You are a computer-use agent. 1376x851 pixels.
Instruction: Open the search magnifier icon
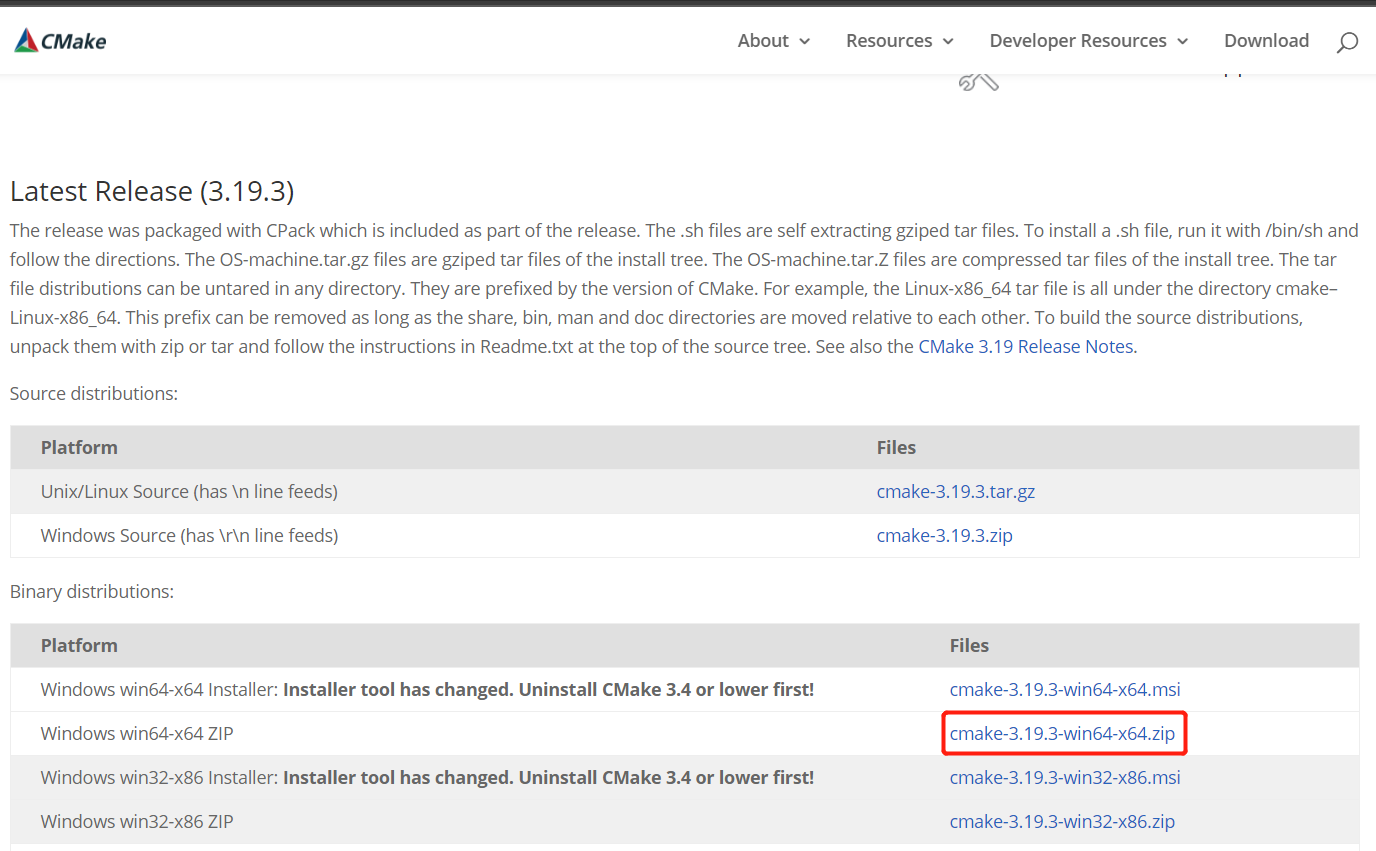pyautogui.click(x=1347, y=42)
